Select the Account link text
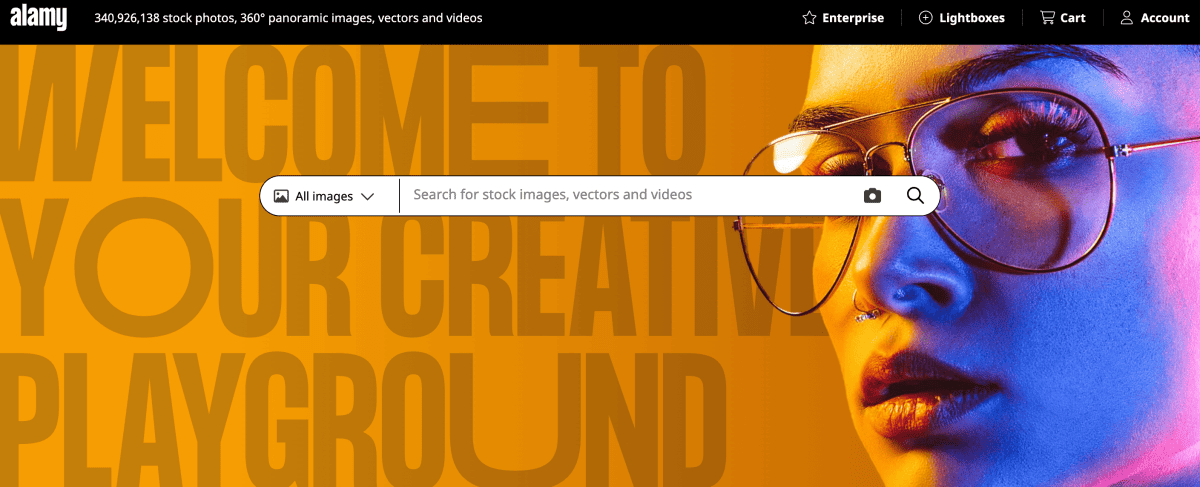The height and width of the screenshot is (487, 1200). pyautogui.click(x=1164, y=18)
